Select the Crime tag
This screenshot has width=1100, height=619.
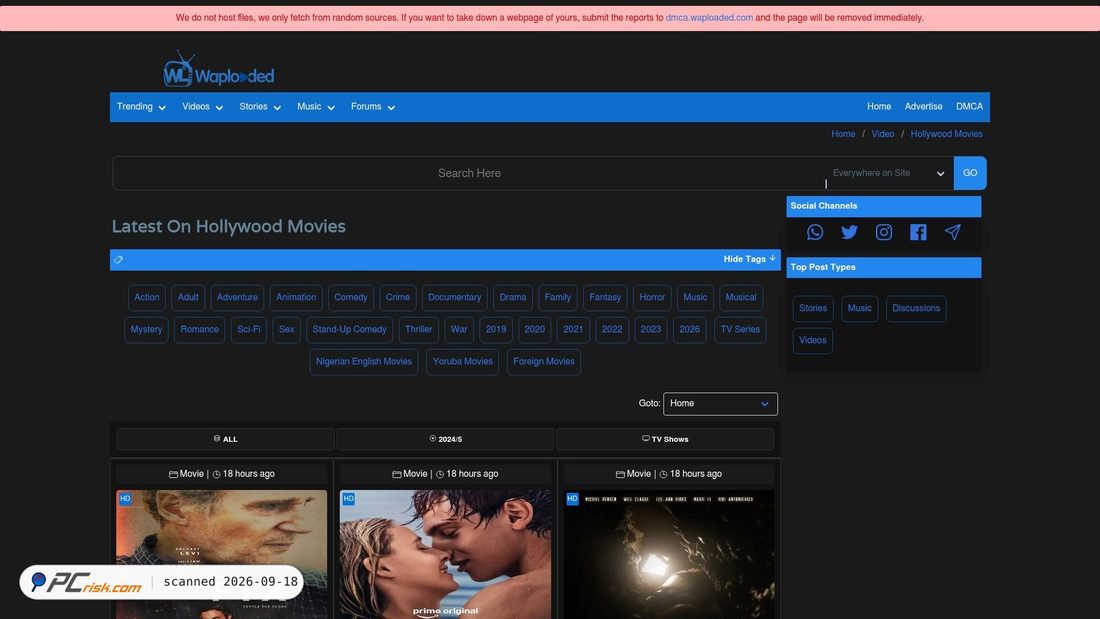coord(398,298)
